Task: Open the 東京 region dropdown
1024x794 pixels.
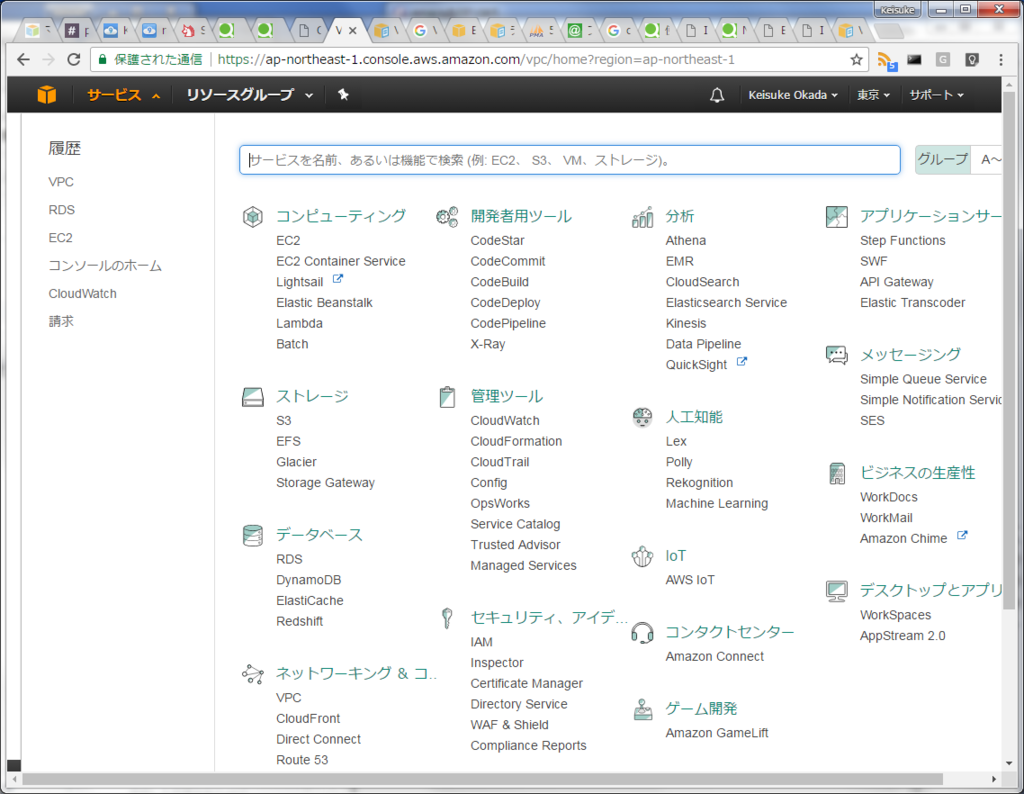Action: click(x=873, y=95)
